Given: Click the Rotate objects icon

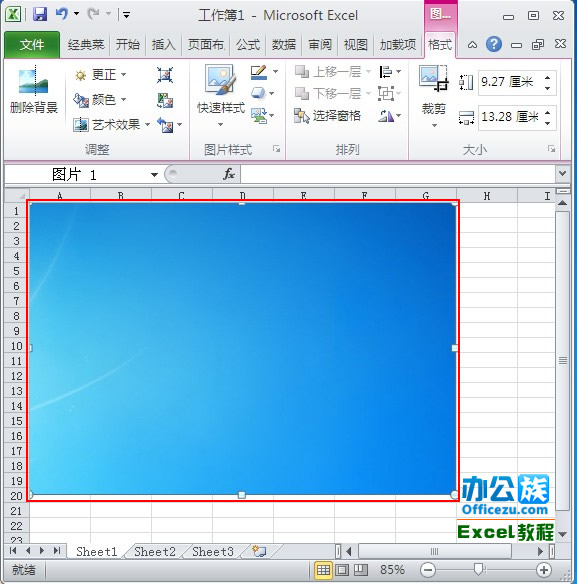Looking at the screenshot, I should pyautogui.click(x=386, y=116).
